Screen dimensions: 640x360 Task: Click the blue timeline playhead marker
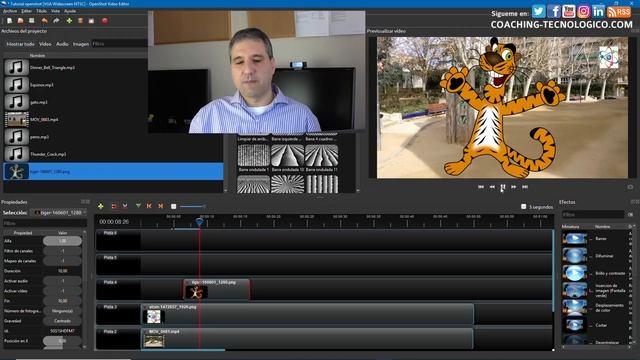tap(199, 222)
